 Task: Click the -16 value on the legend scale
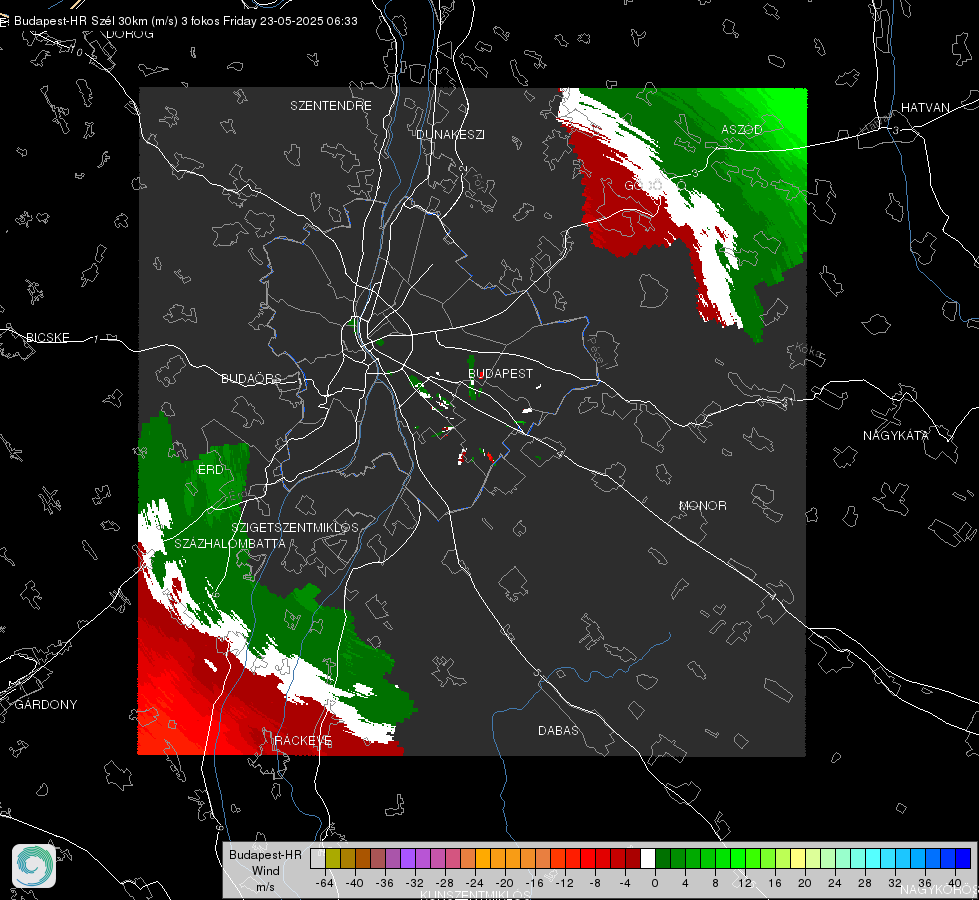pos(534,883)
